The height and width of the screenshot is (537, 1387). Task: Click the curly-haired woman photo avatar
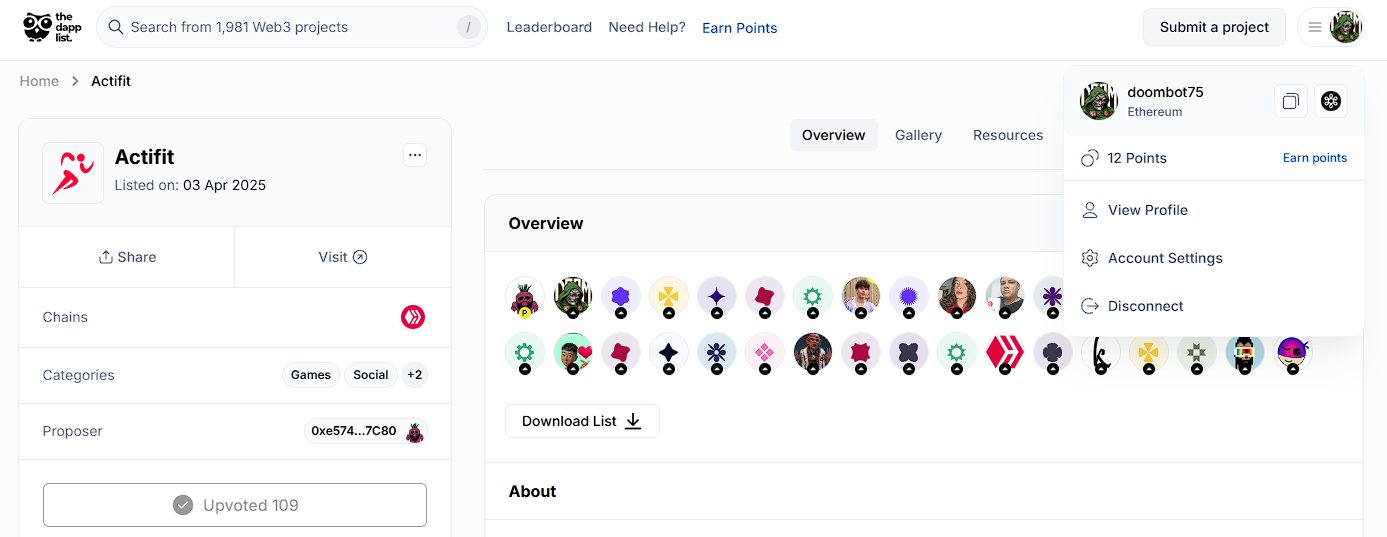[x=956, y=297]
